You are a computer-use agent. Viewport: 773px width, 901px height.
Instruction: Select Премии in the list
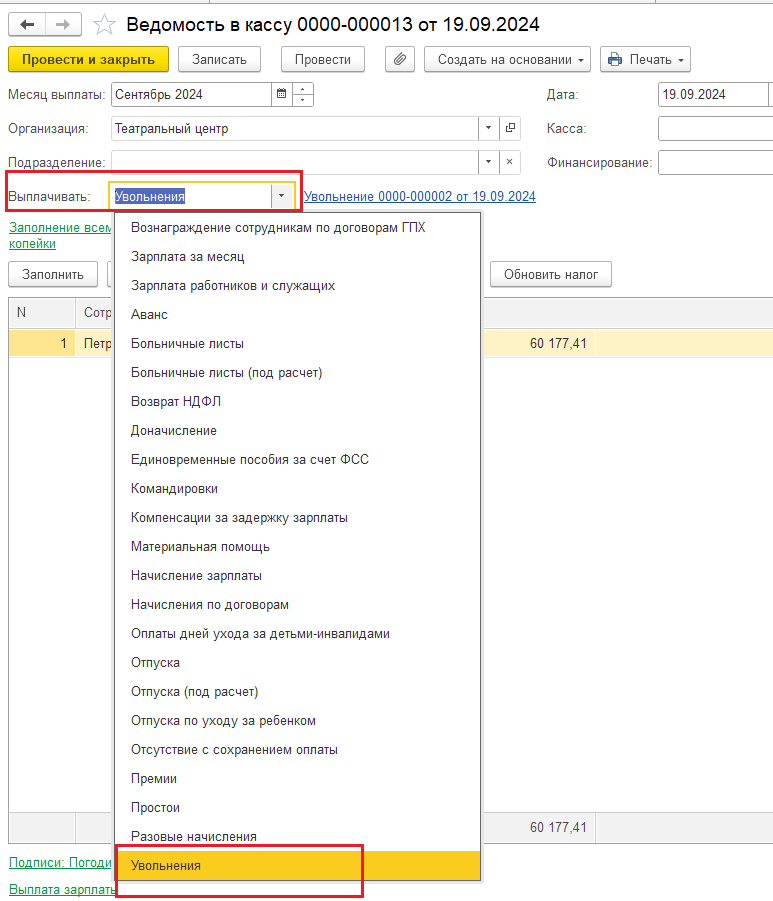point(298,779)
